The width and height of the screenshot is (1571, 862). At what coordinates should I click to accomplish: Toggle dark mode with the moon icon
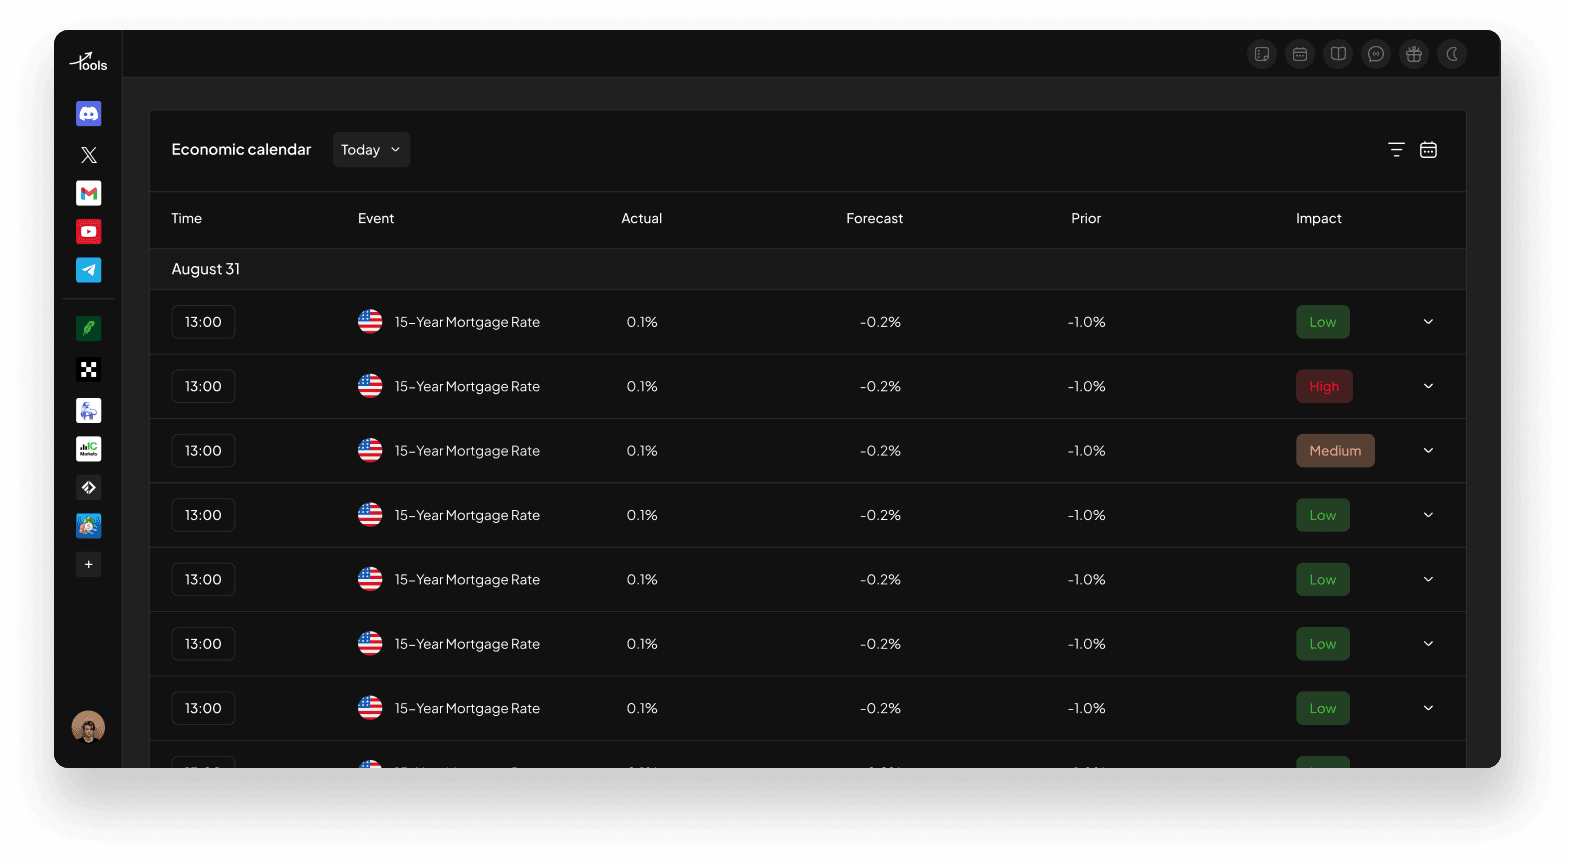point(1452,54)
